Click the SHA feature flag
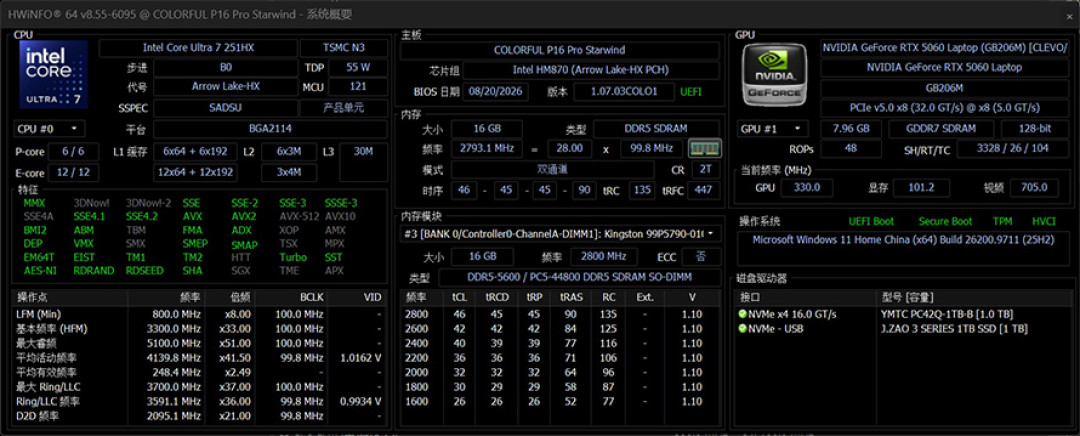1080x436 pixels. tap(192, 271)
